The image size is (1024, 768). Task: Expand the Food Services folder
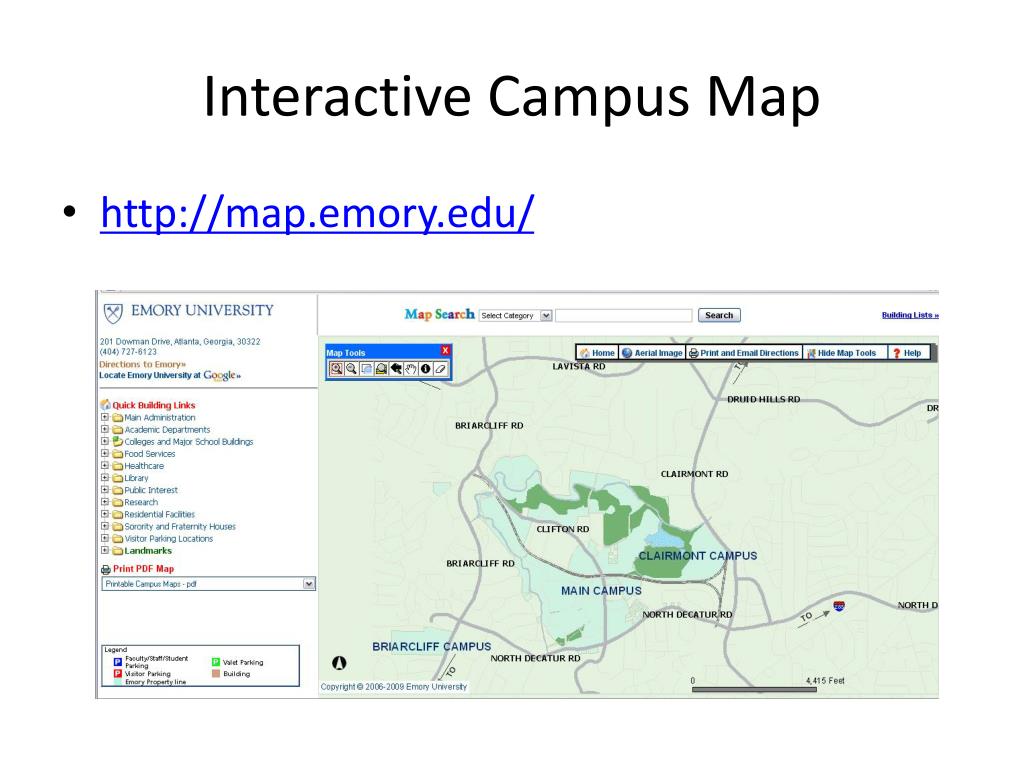point(104,453)
